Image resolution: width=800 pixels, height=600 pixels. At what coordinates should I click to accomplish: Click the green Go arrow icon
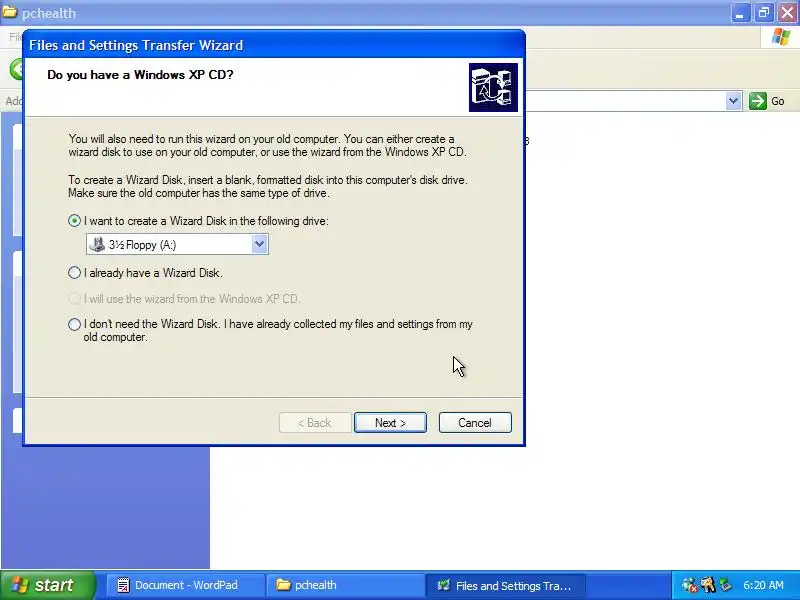tap(758, 101)
